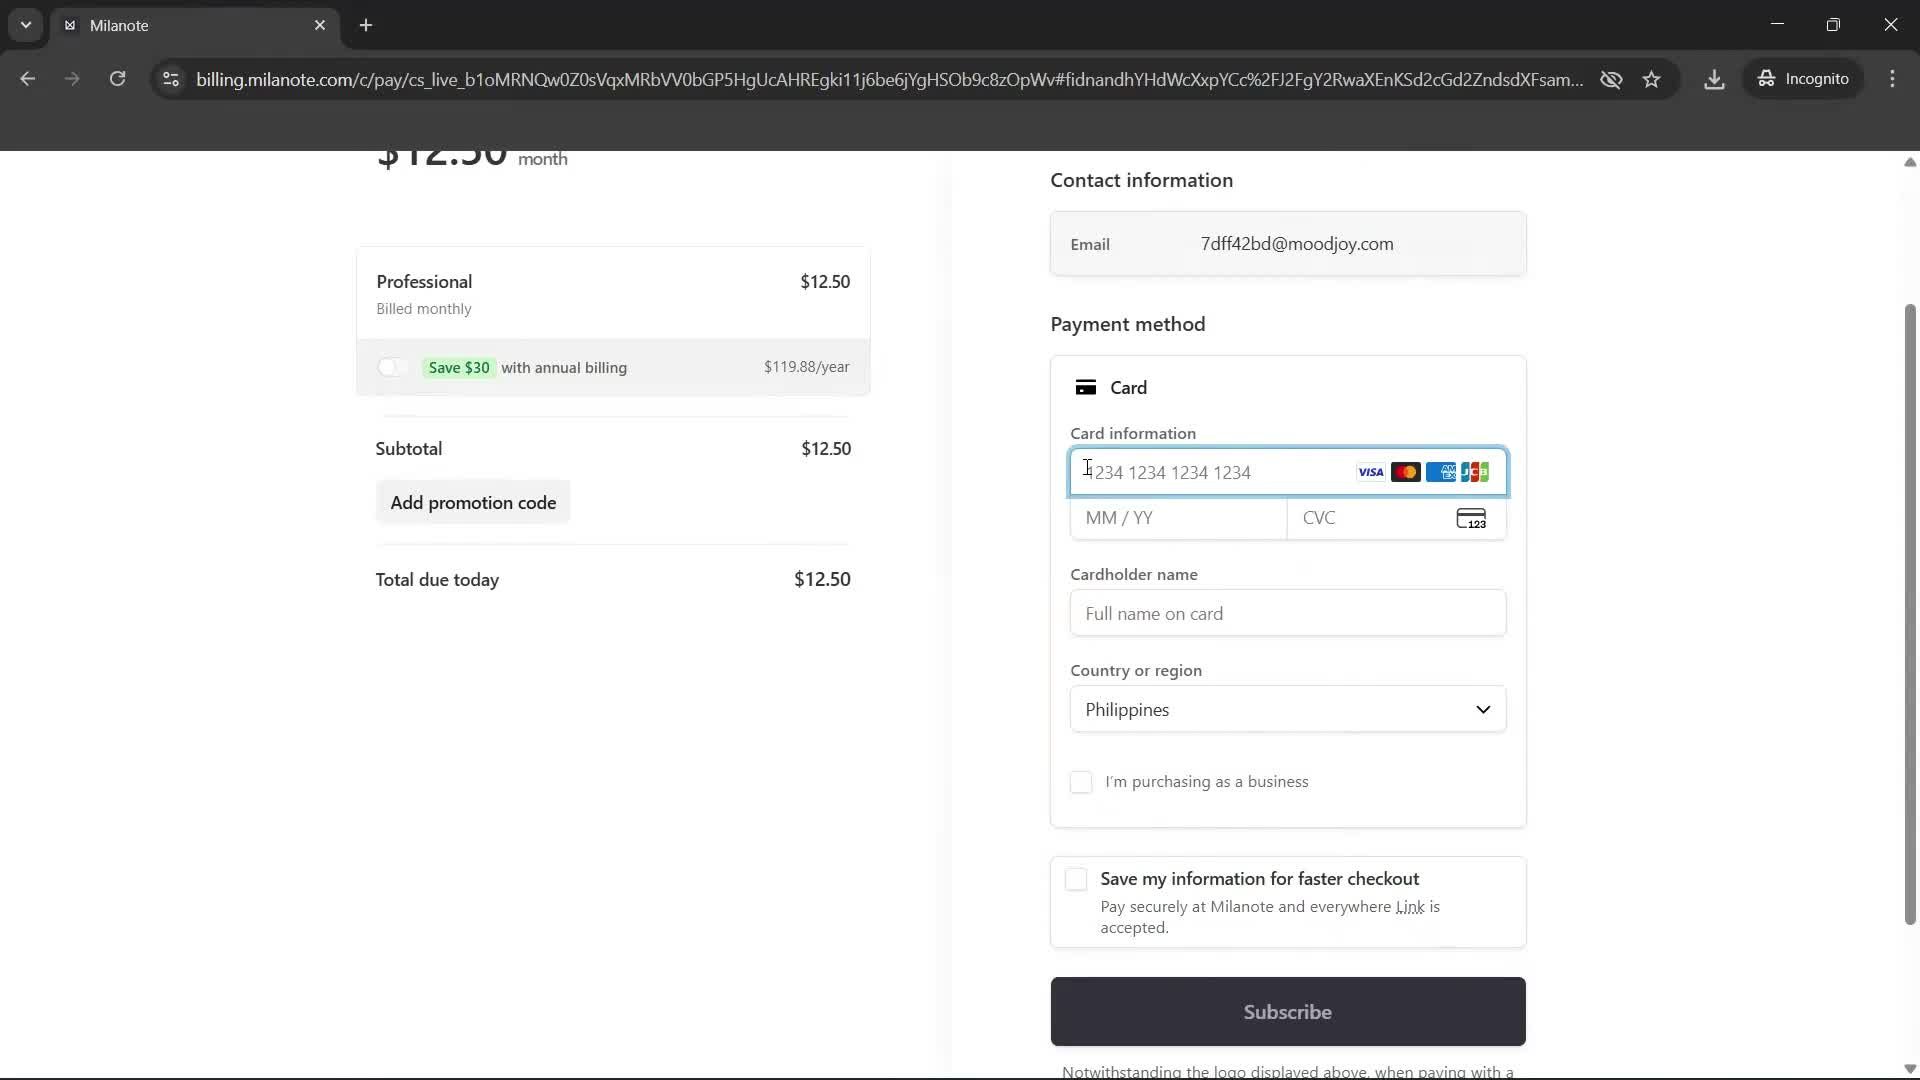
Task: Open the Chrome three-dot menu
Action: (1893, 79)
